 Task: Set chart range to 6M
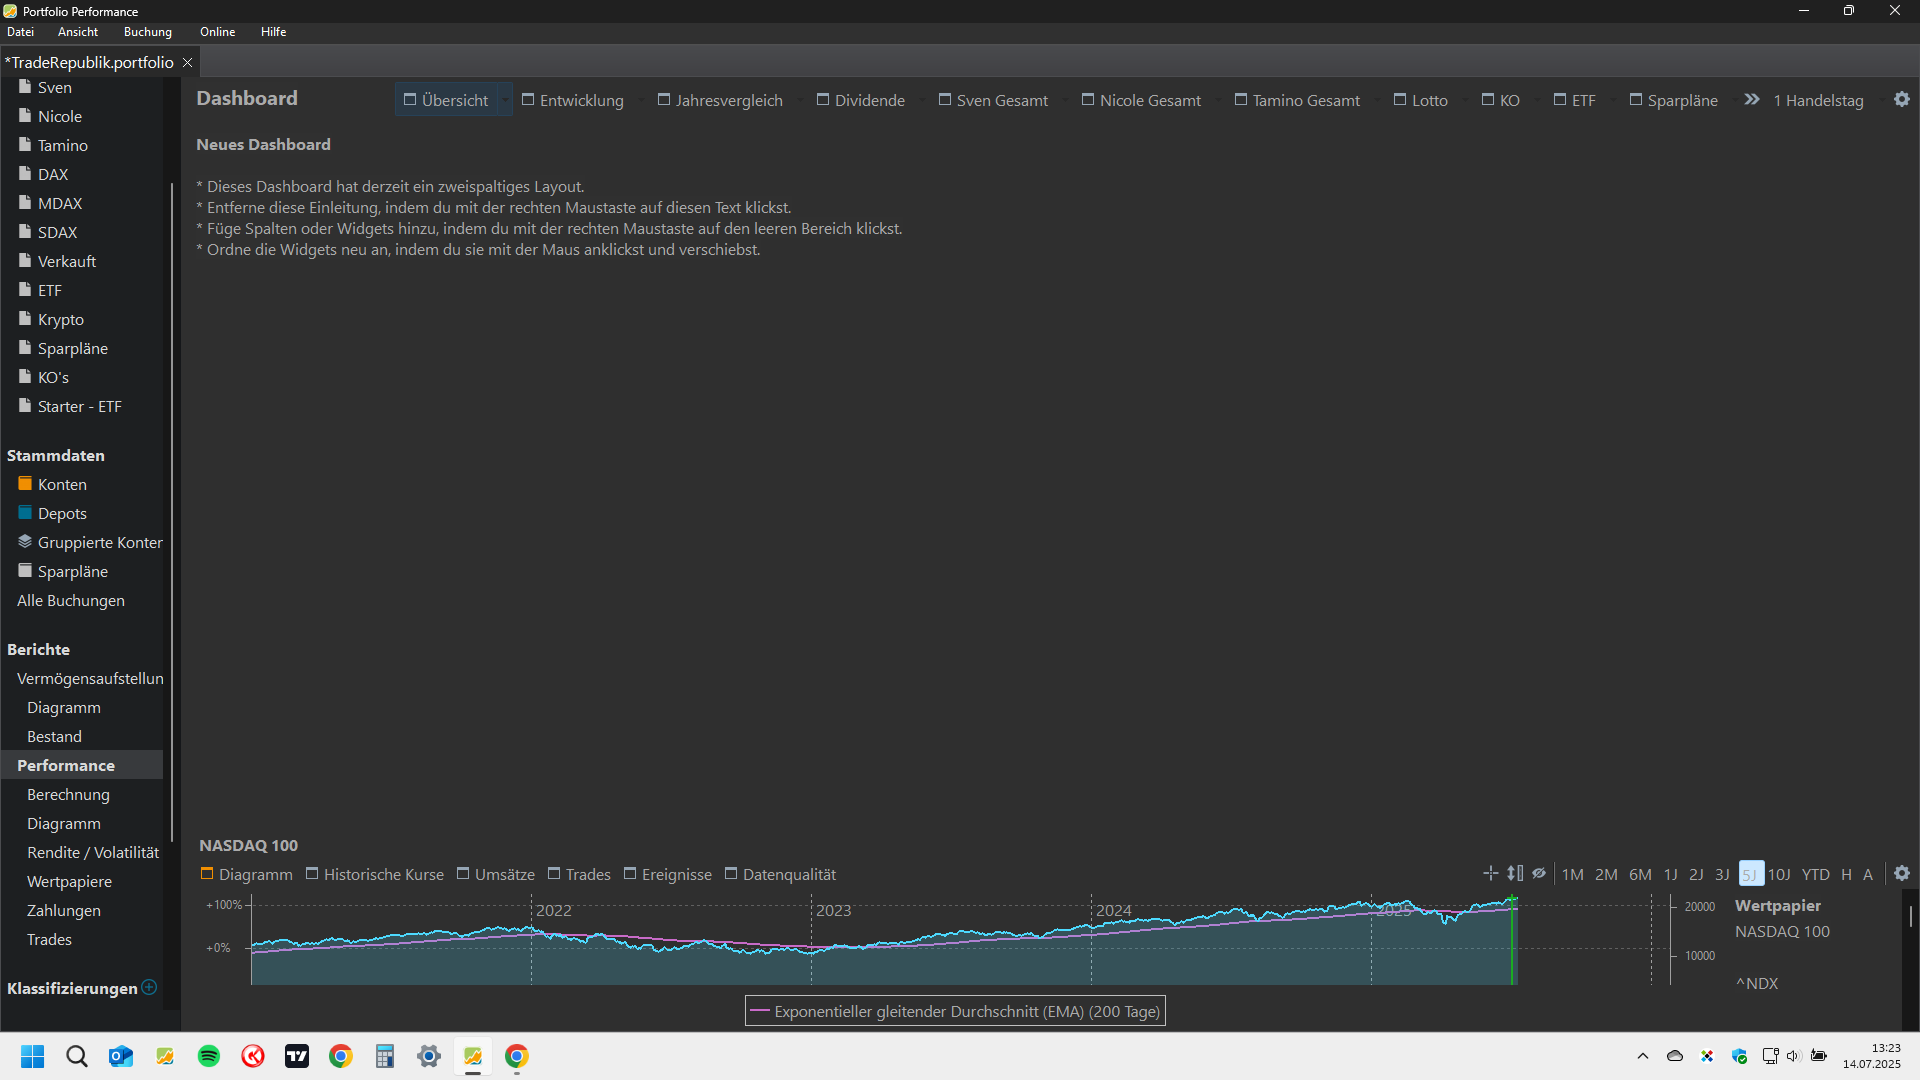point(1640,874)
